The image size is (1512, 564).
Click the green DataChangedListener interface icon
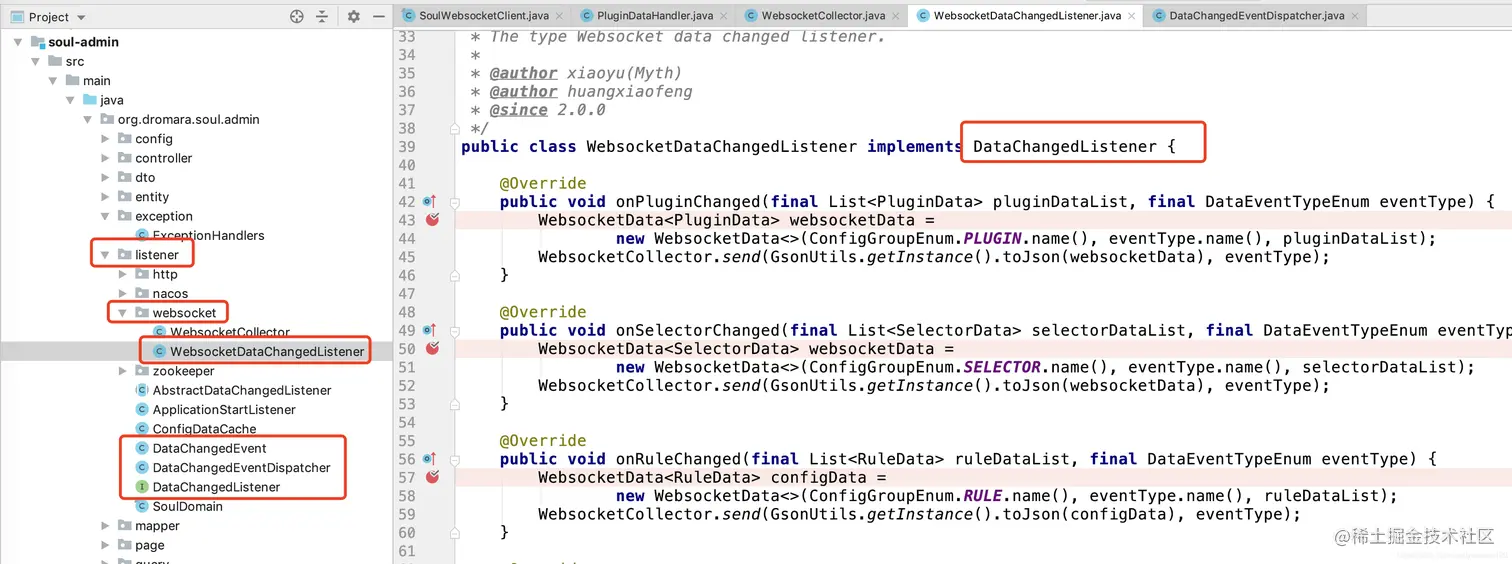point(142,487)
